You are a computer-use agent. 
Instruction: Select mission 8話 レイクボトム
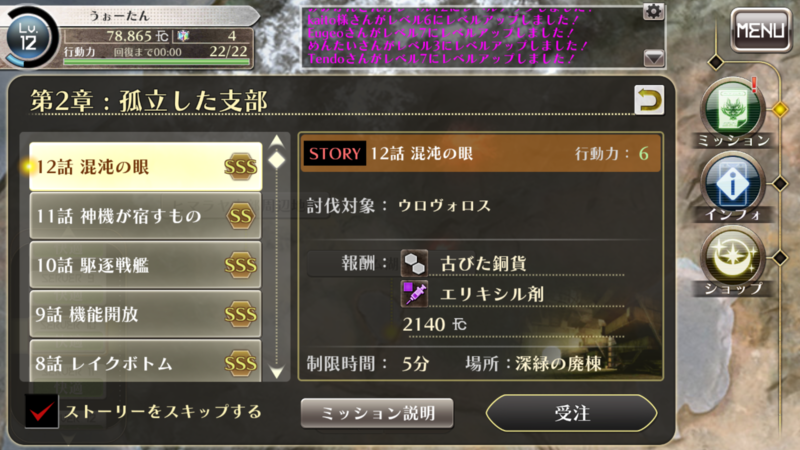[x=145, y=361]
